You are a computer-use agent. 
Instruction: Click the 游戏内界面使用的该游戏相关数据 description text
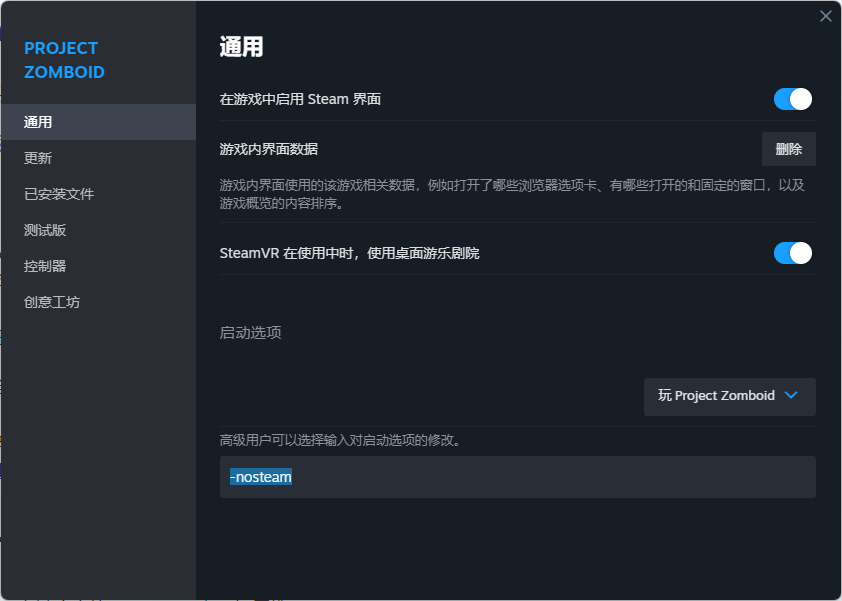[512, 194]
